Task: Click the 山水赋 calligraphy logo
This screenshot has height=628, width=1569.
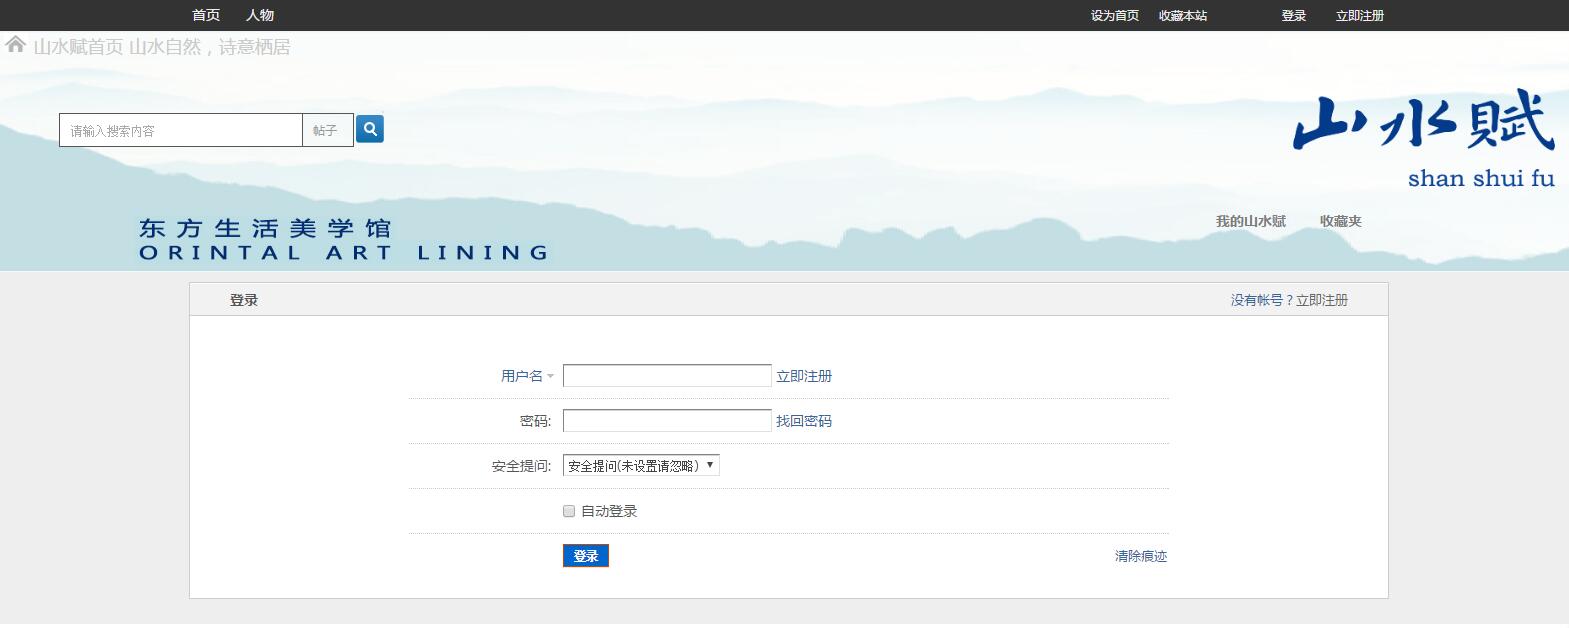Action: [x=1423, y=123]
